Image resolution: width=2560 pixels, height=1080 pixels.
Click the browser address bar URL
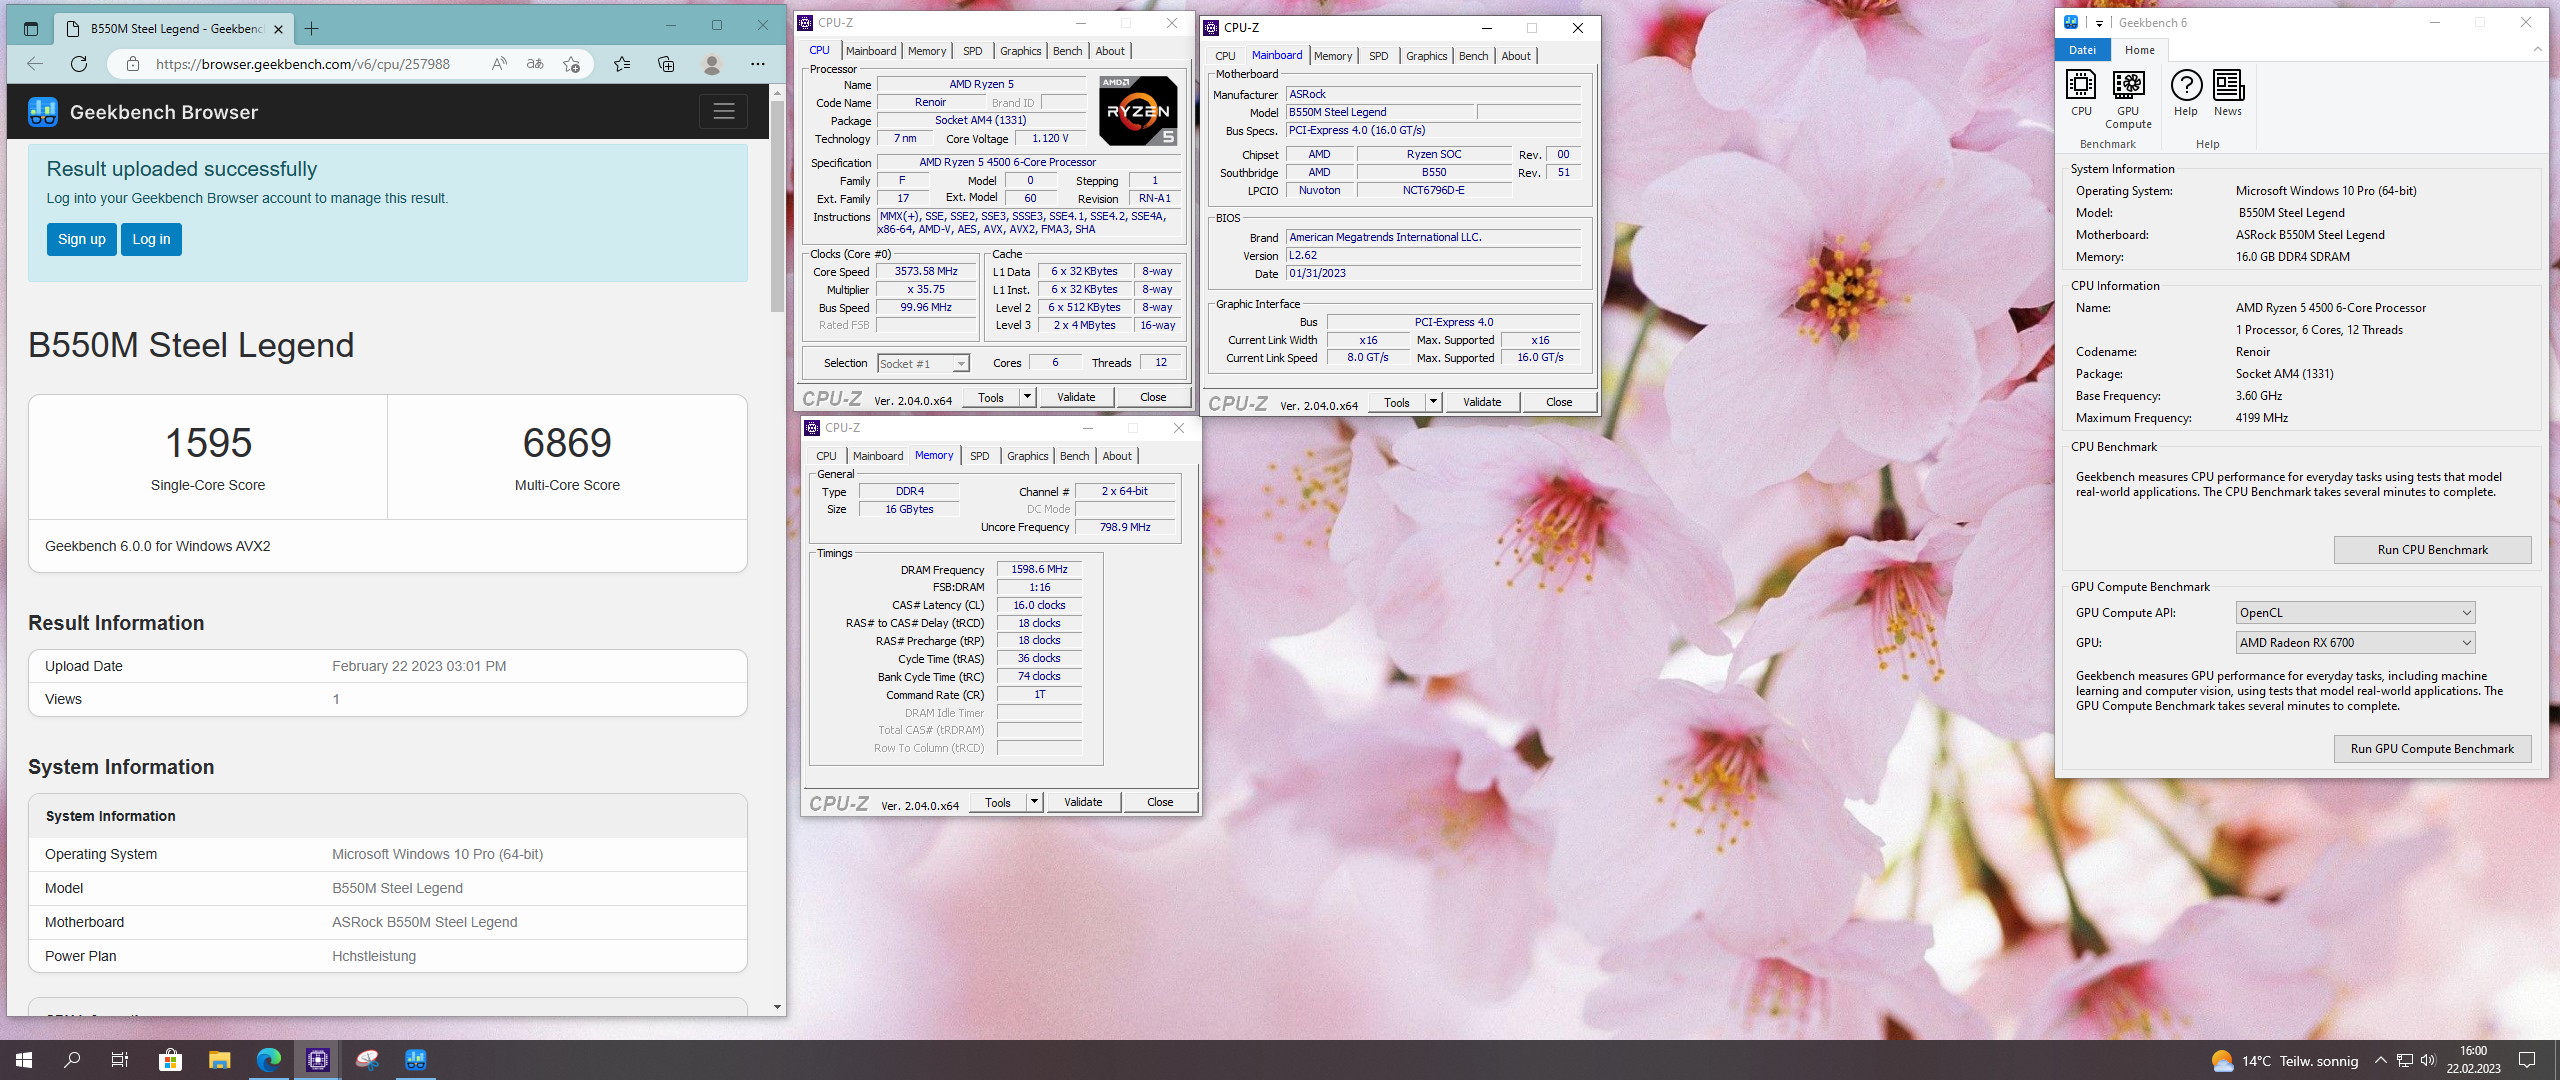tap(302, 64)
